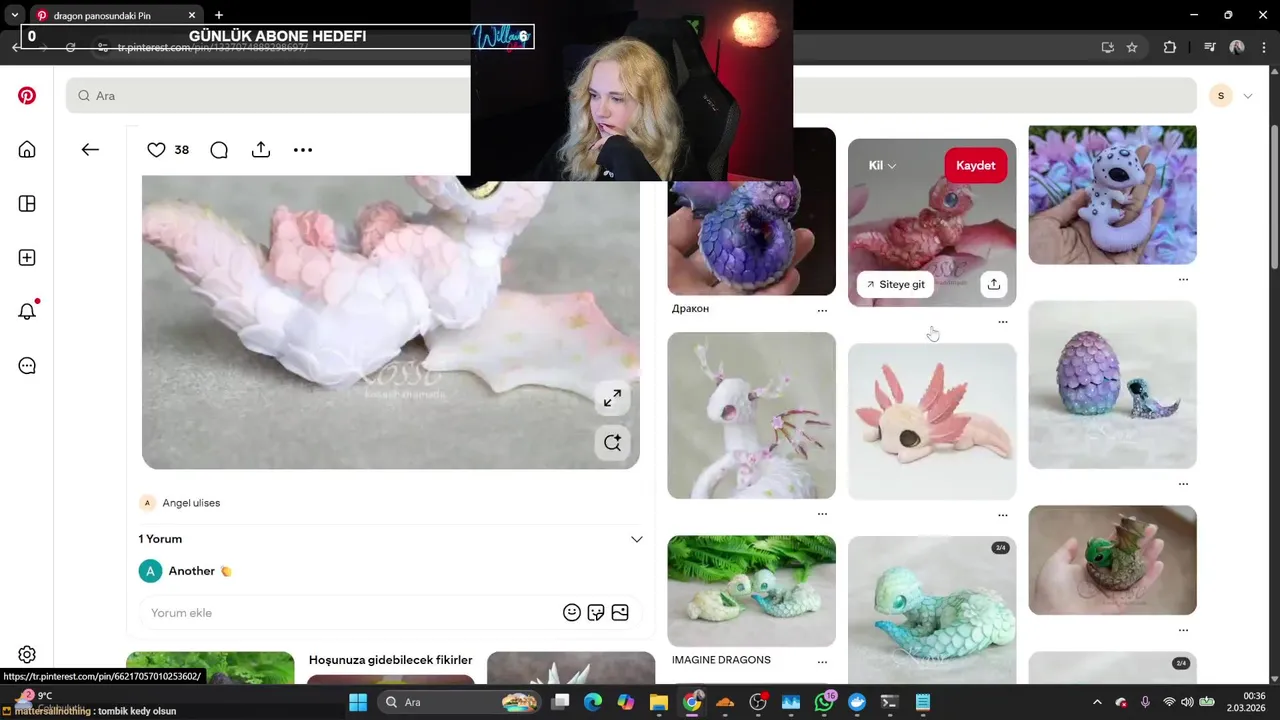Open the S profile avatar
The width and height of the screenshot is (1280, 720).
tap(1221, 96)
